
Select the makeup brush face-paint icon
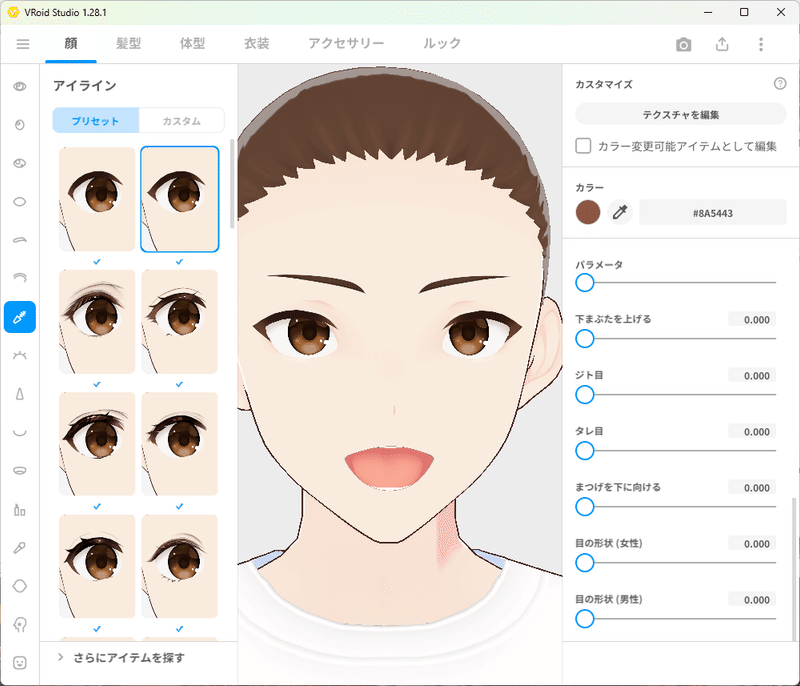[20, 548]
